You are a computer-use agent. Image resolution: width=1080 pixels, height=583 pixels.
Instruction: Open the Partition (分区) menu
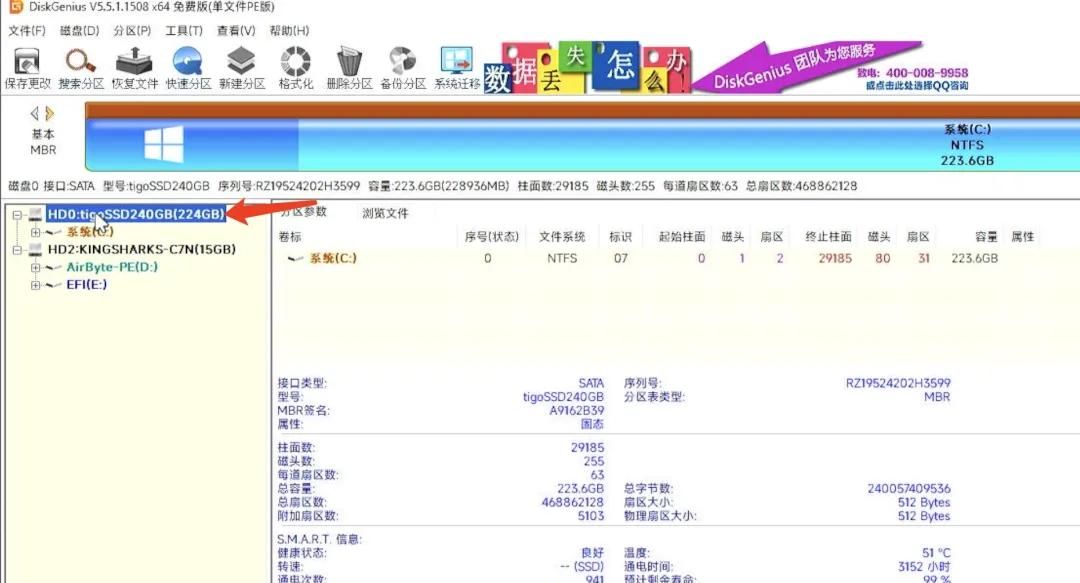click(x=132, y=30)
